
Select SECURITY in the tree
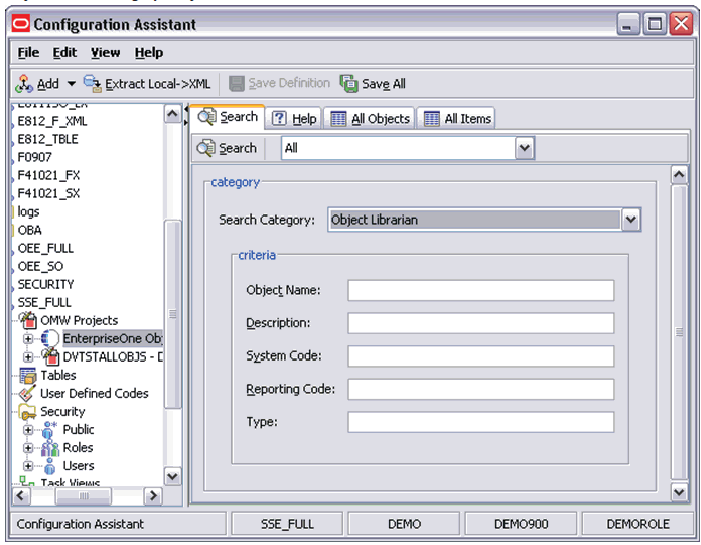(46, 284)
